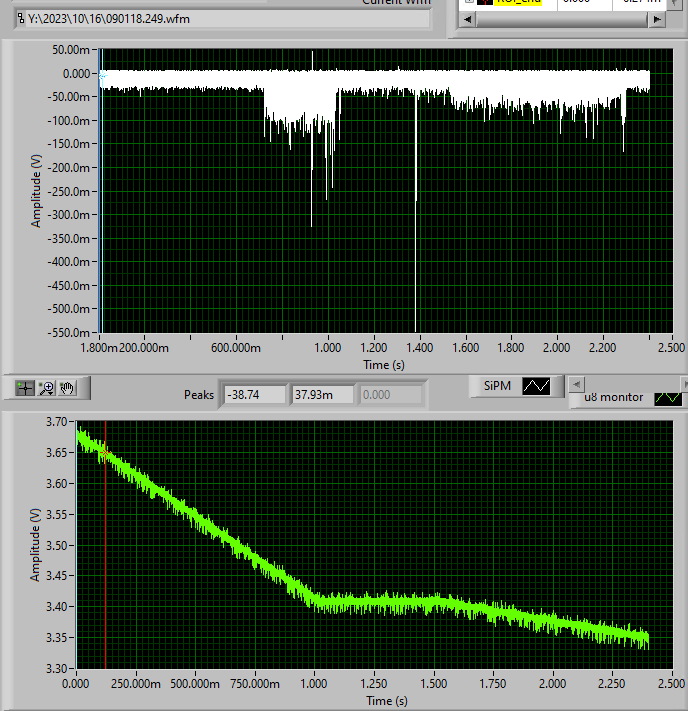Click third Peaks field showing 0.000
Viewport: 688px width, 711px height.
pyautogui.click(x=390, y=395)
